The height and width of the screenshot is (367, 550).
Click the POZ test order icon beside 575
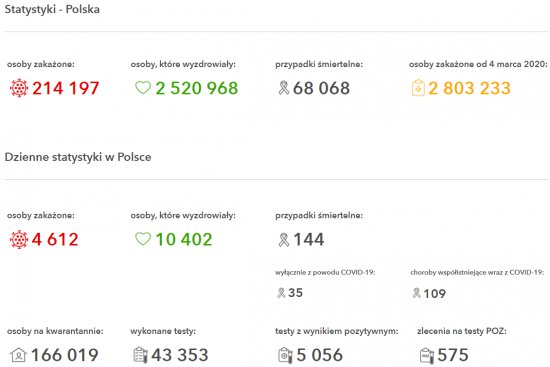coord(427,355)
